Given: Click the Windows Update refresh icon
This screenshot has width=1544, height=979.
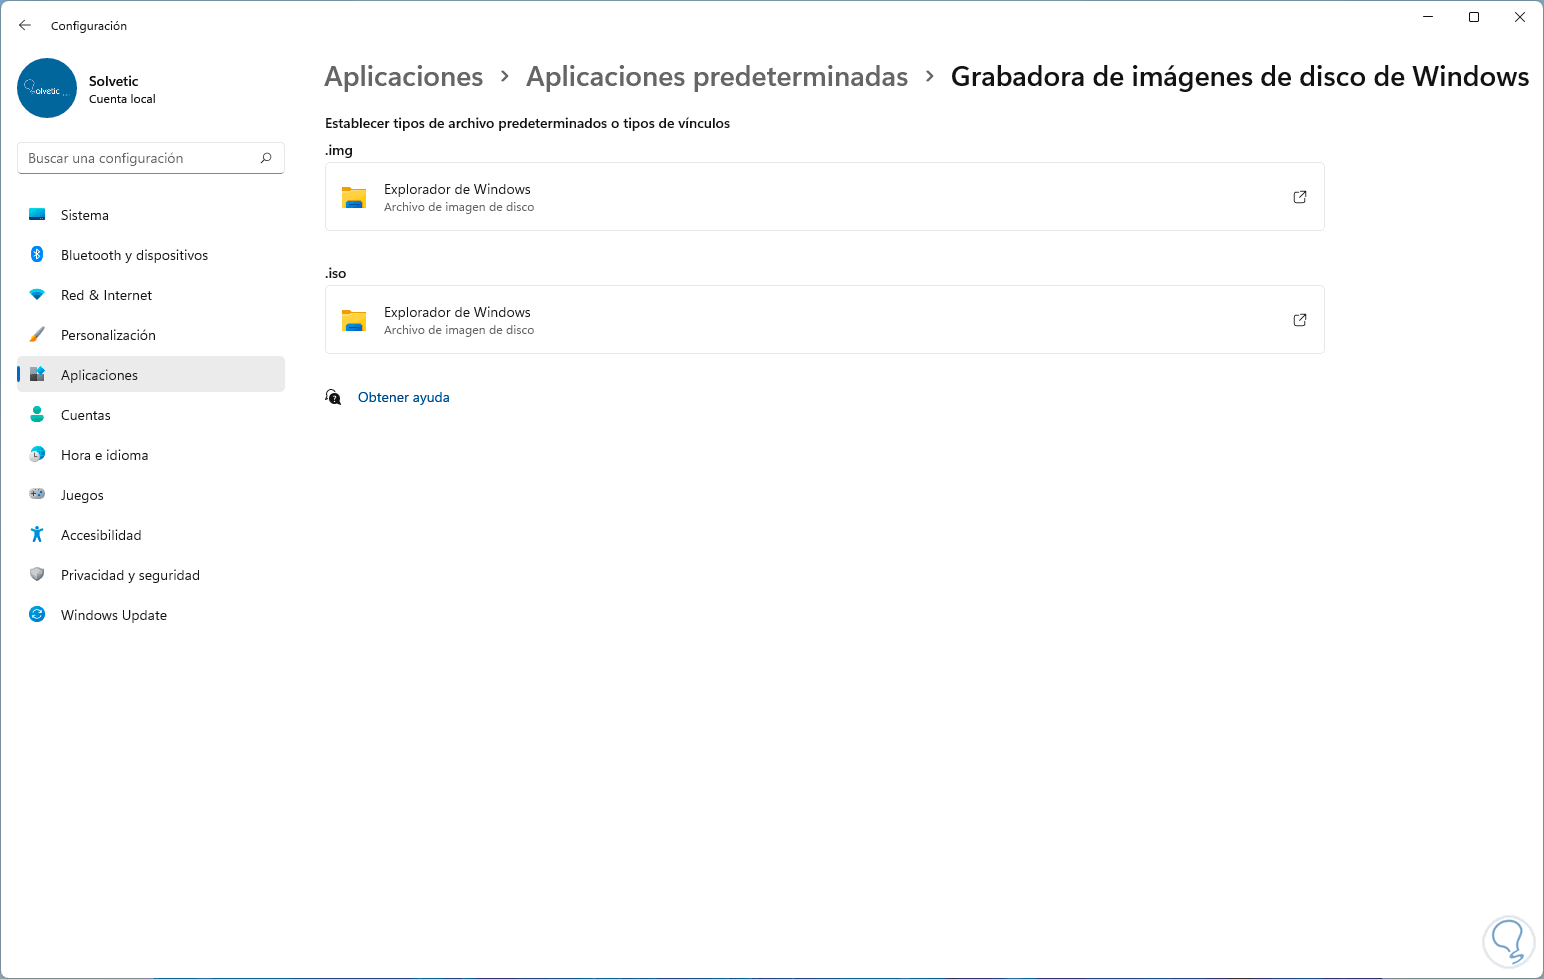Looking at the screenshot, I should pyautogui.click(x=37, y=615).
